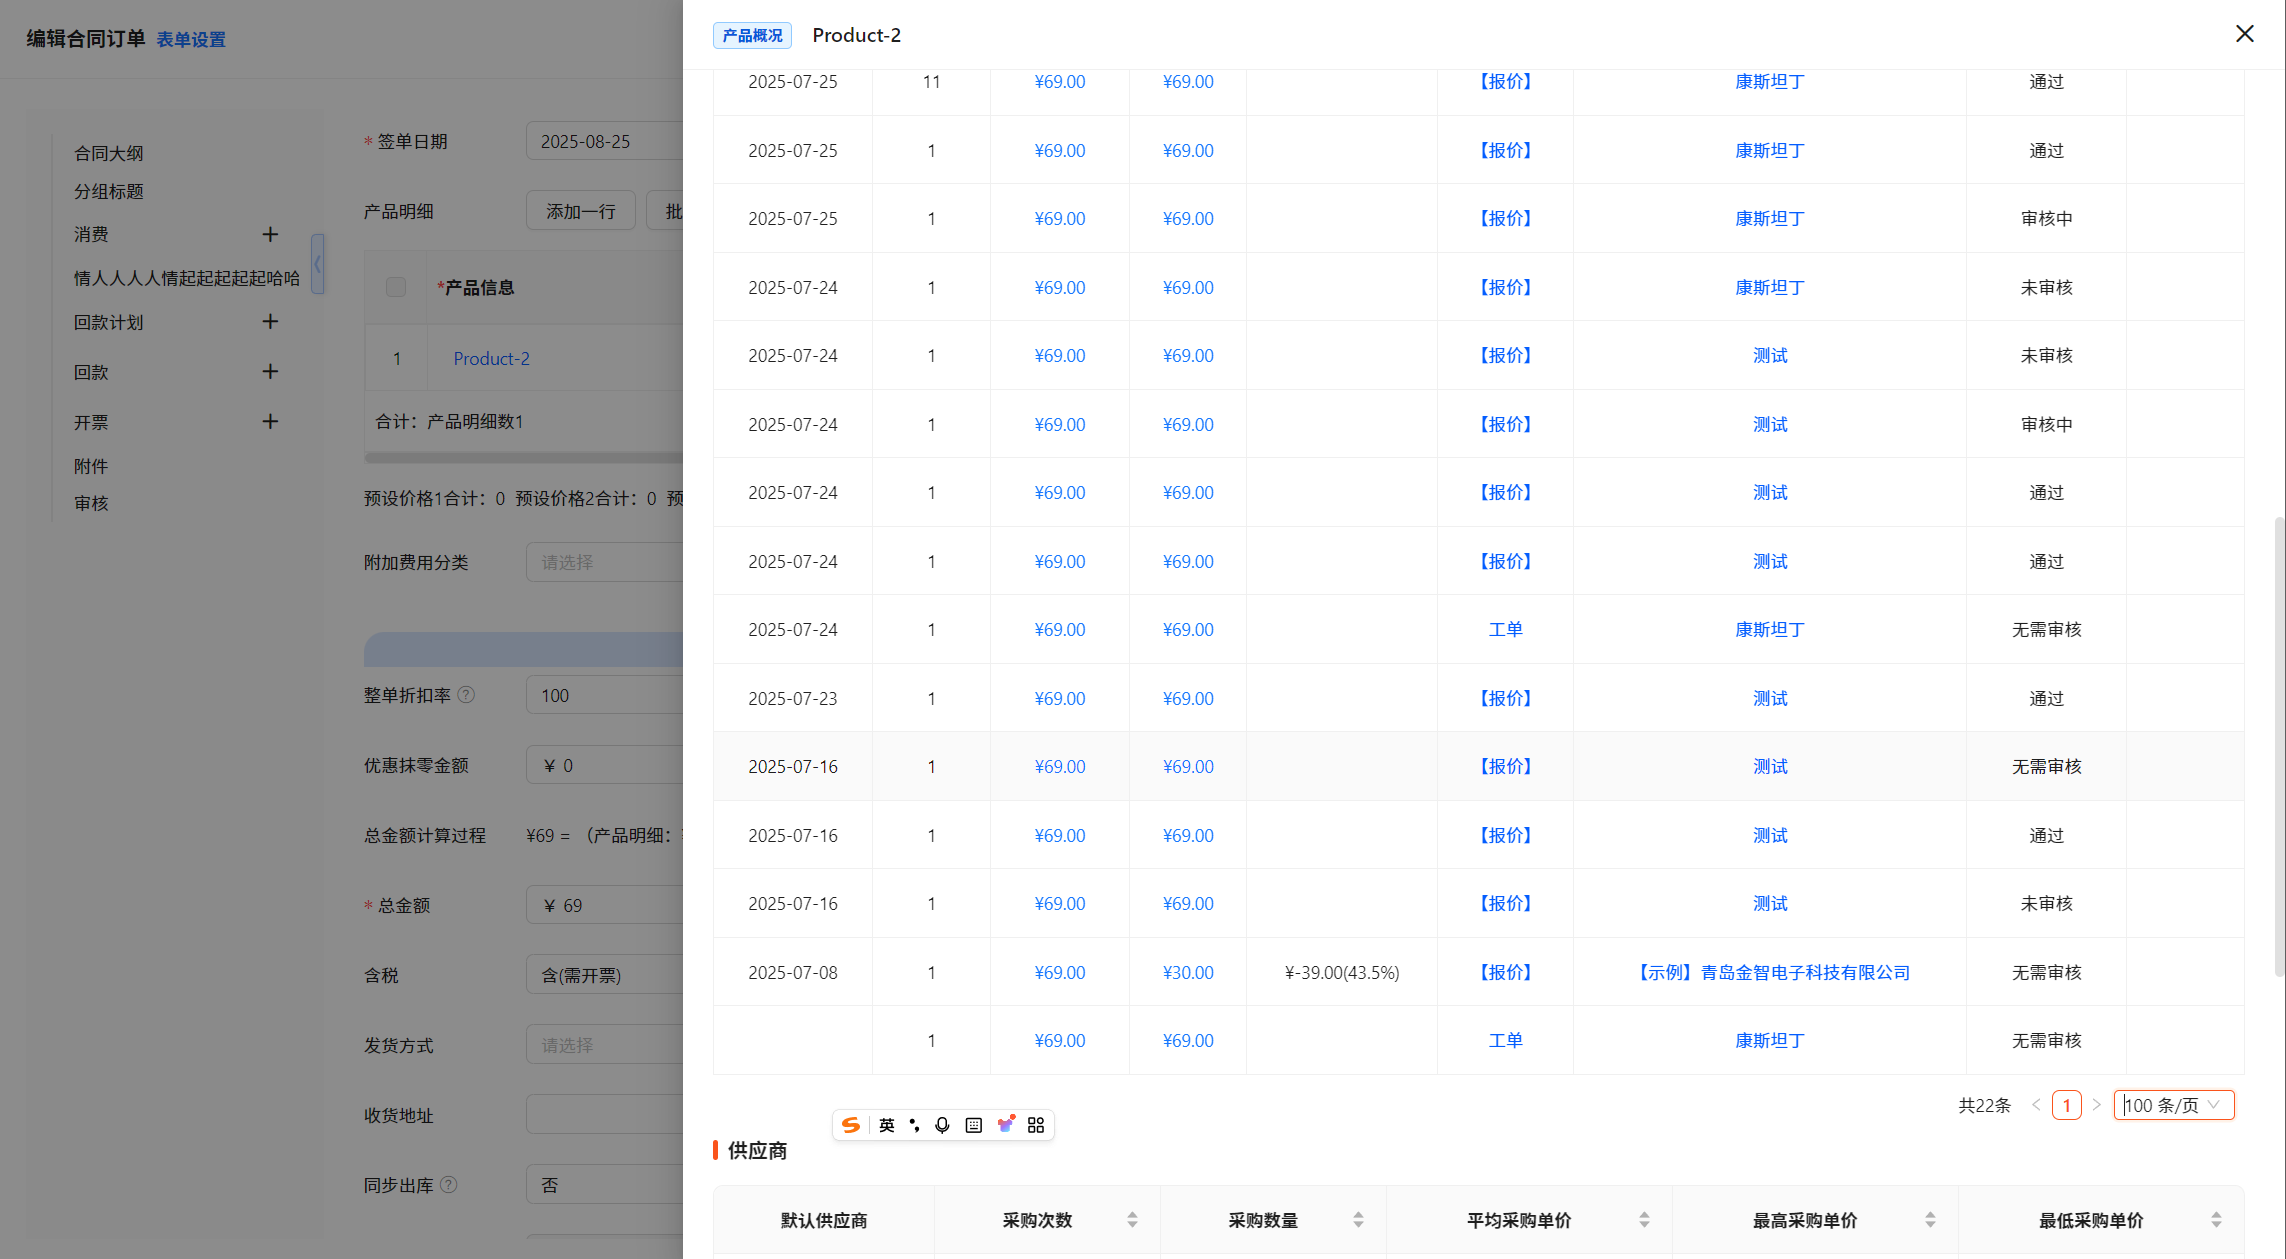Click the Sogou input method logo
The image size is (2286, 1259).
pos(851,1125)
